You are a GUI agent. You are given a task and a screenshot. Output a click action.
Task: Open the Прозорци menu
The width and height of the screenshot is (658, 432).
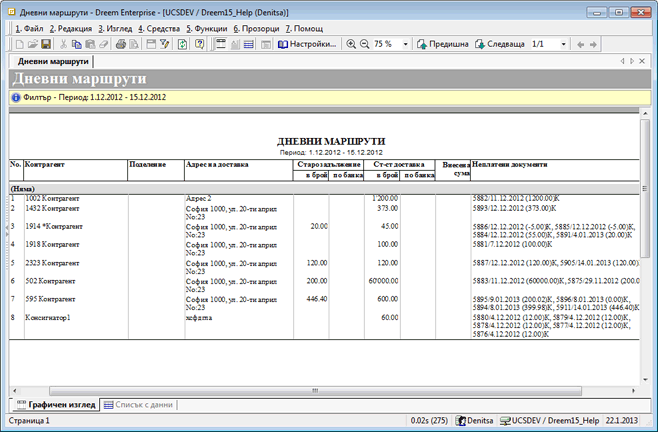pos(256,29)
